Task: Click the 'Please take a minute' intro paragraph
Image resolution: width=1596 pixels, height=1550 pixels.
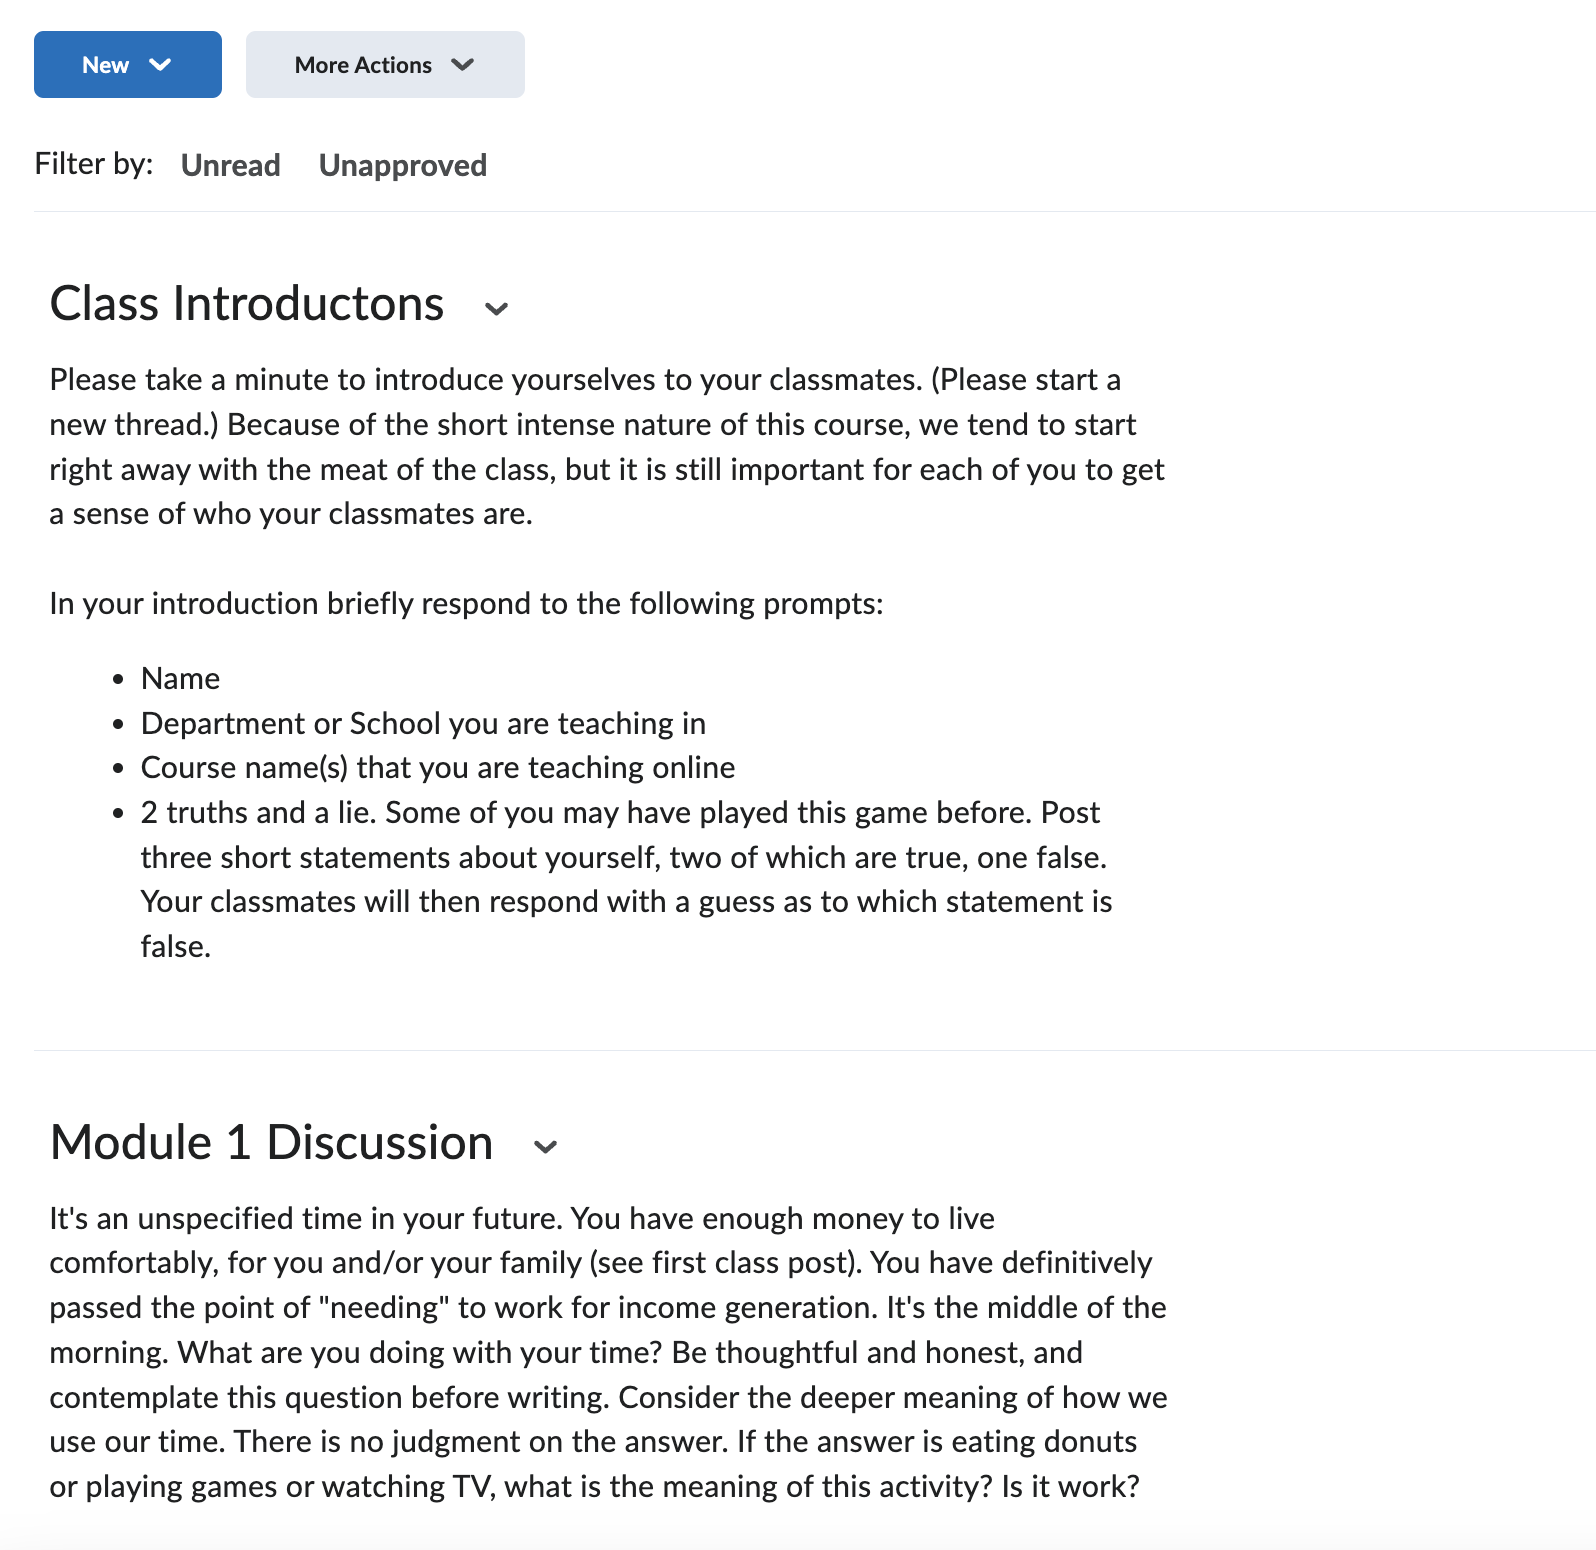Action: pyautogui.click(x=607, y=446)
